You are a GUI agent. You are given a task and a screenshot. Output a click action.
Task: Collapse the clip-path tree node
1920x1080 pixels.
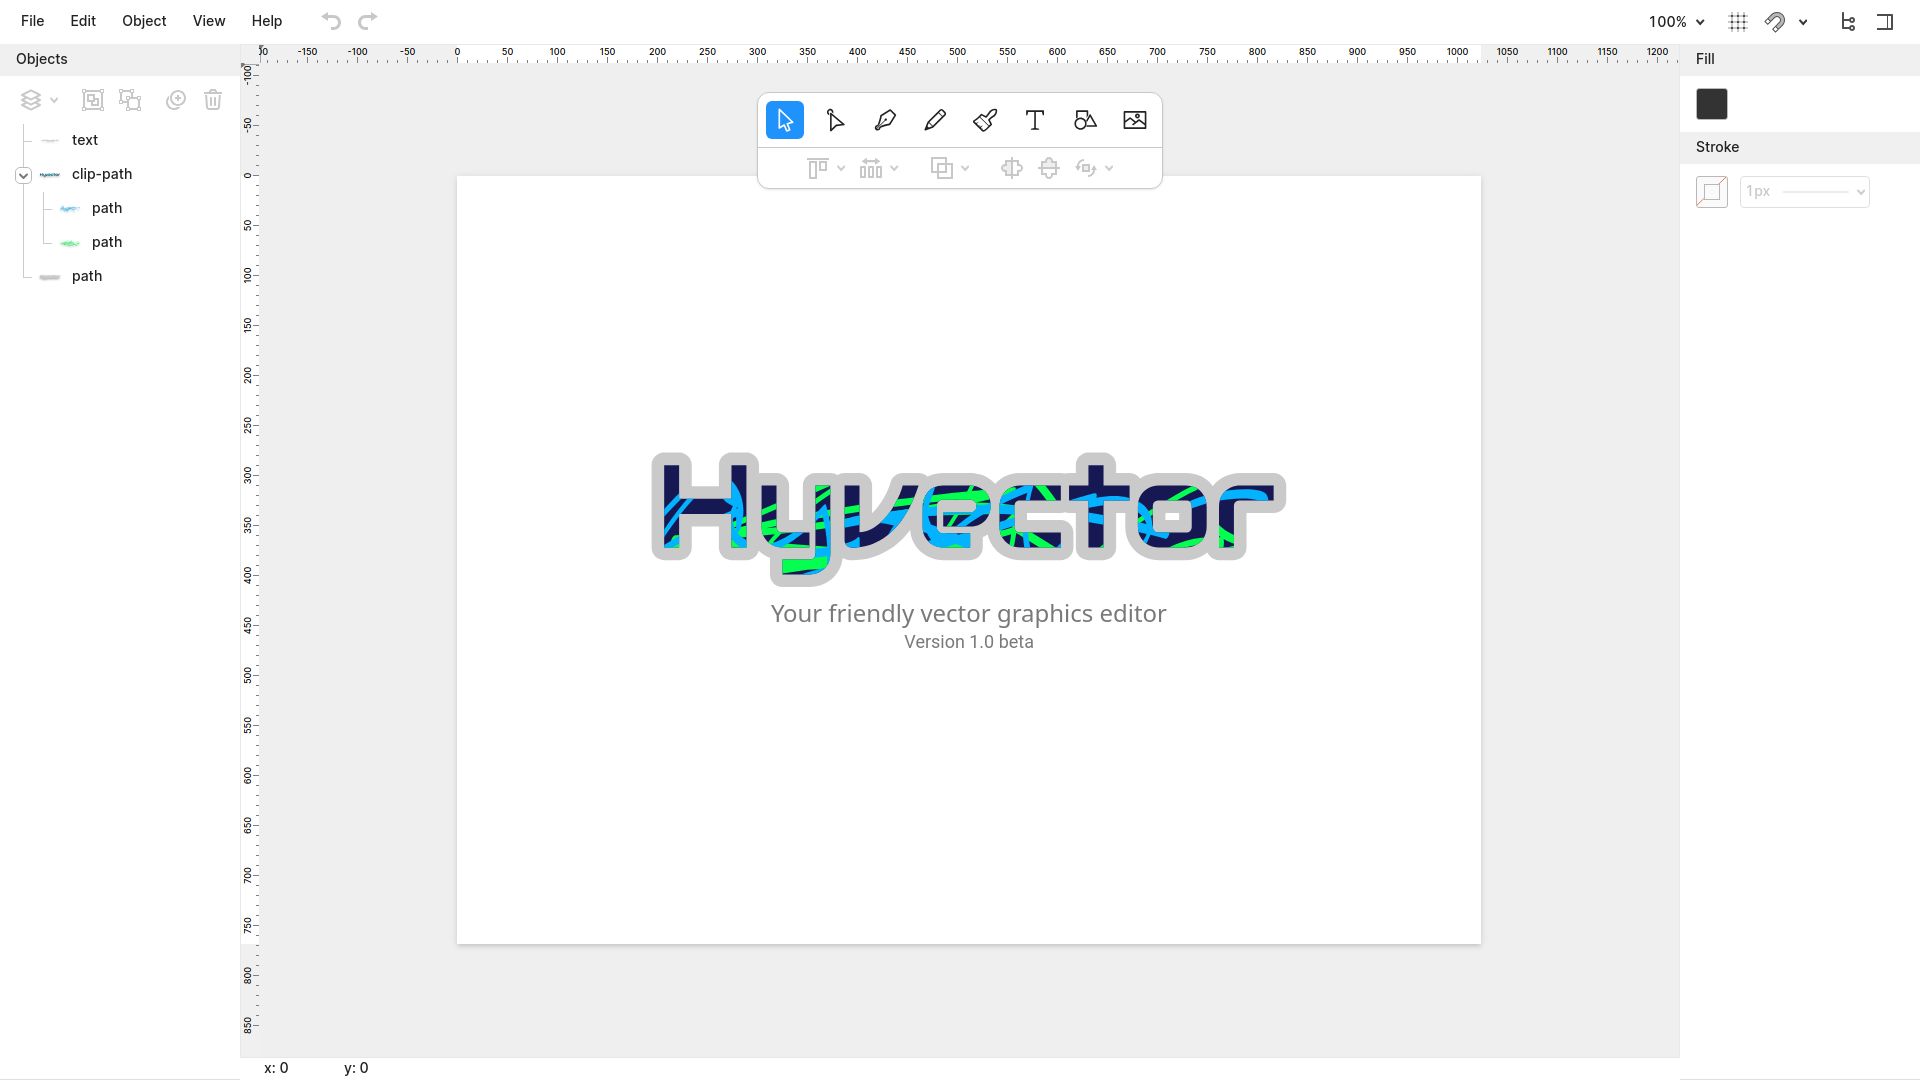pos(23,175)
